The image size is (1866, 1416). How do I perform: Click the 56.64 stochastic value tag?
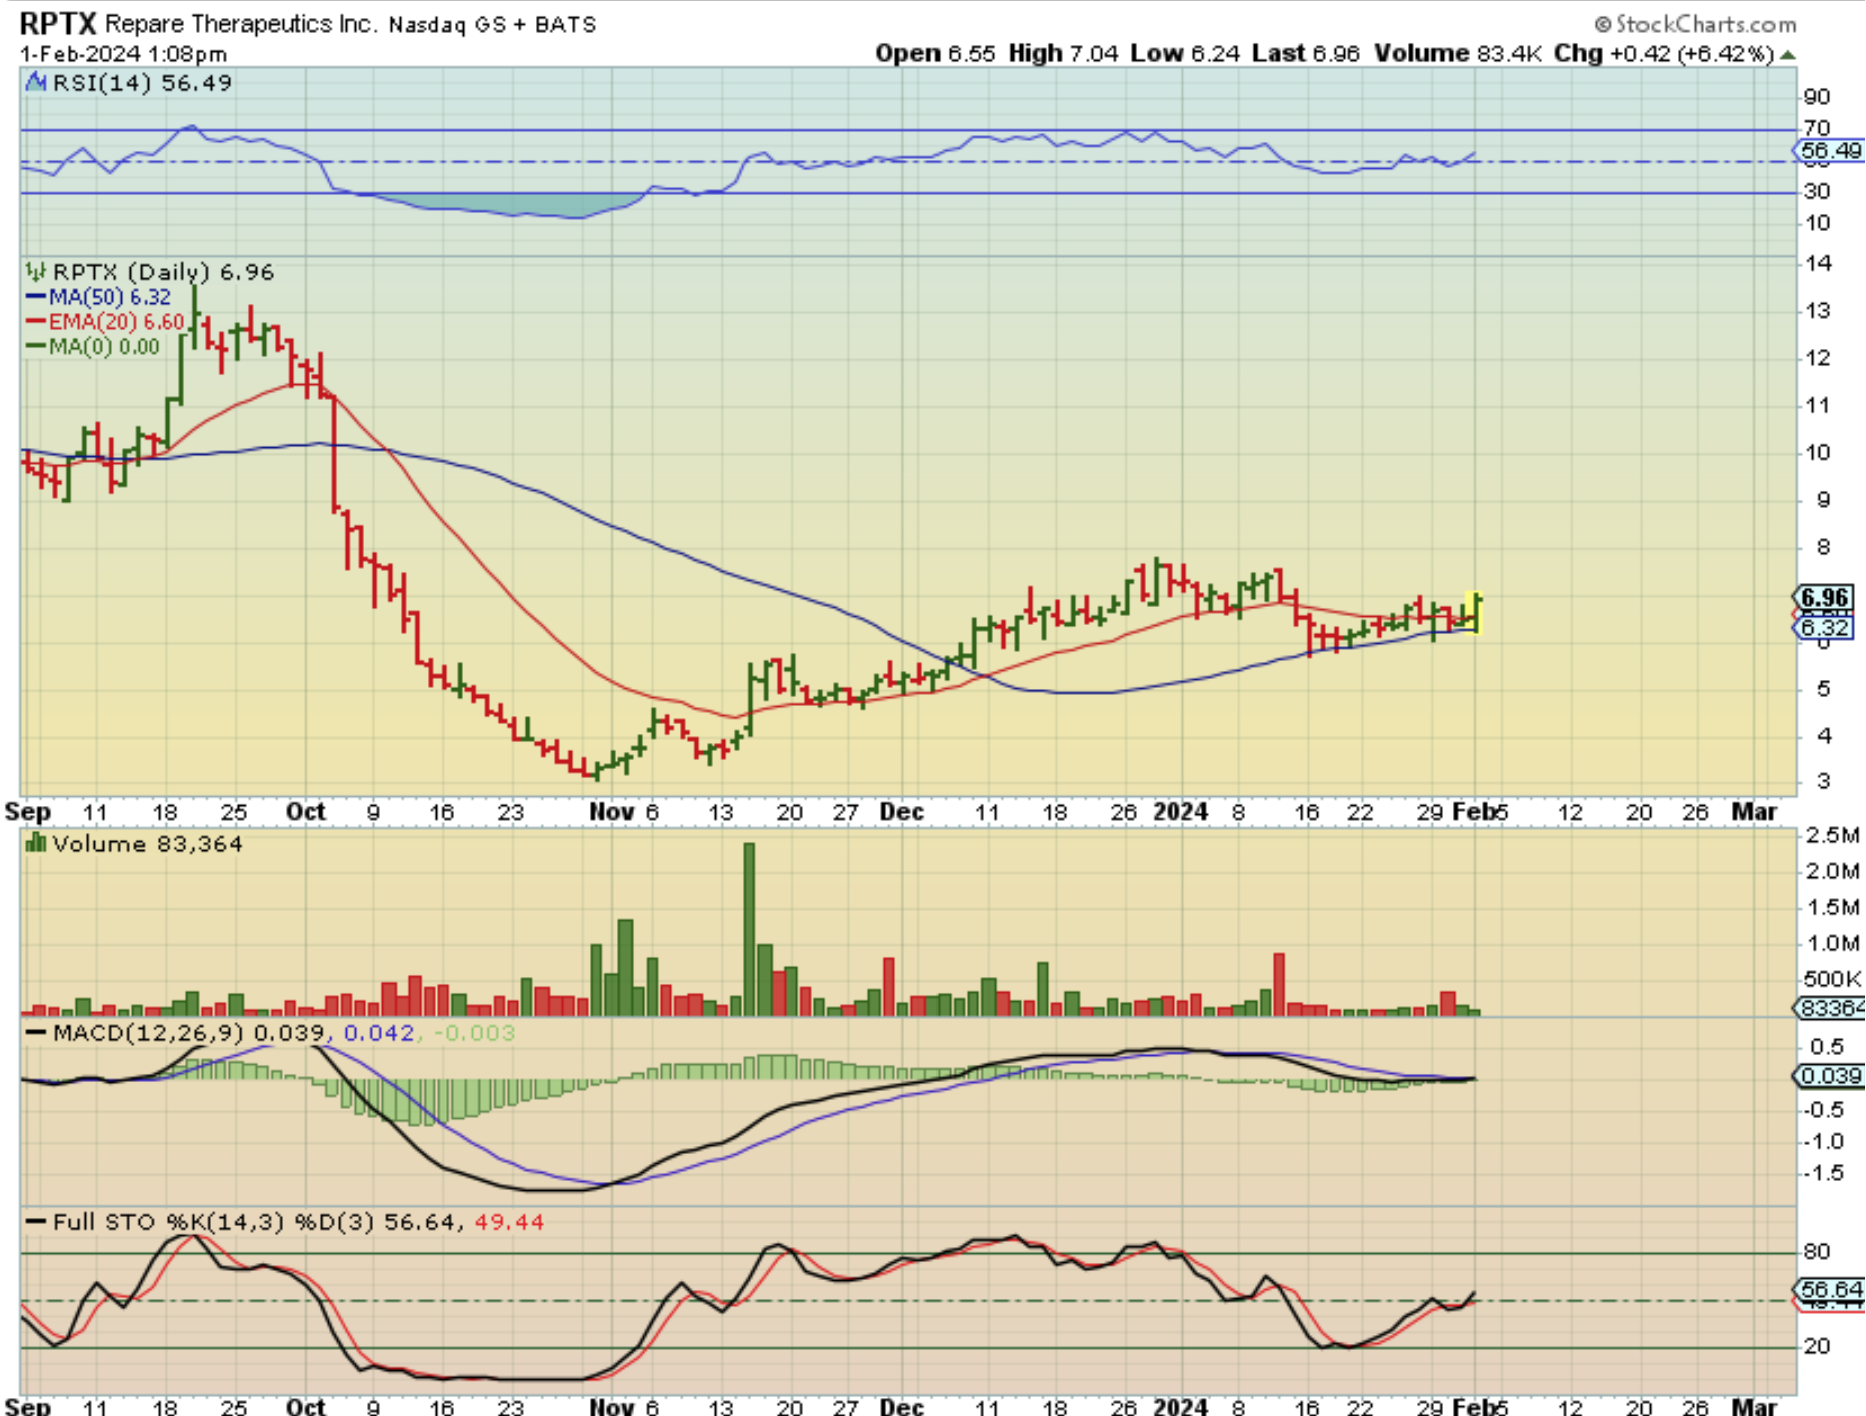click(1829, 1289)
